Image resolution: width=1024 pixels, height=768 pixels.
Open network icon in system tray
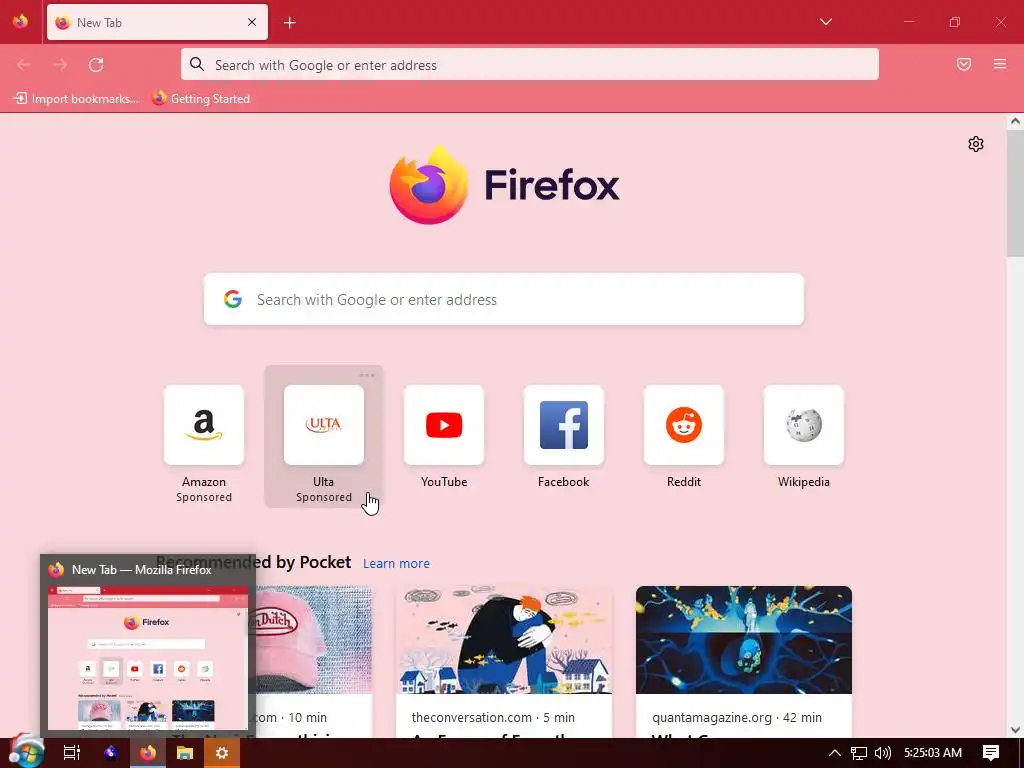tap(859, 753)
